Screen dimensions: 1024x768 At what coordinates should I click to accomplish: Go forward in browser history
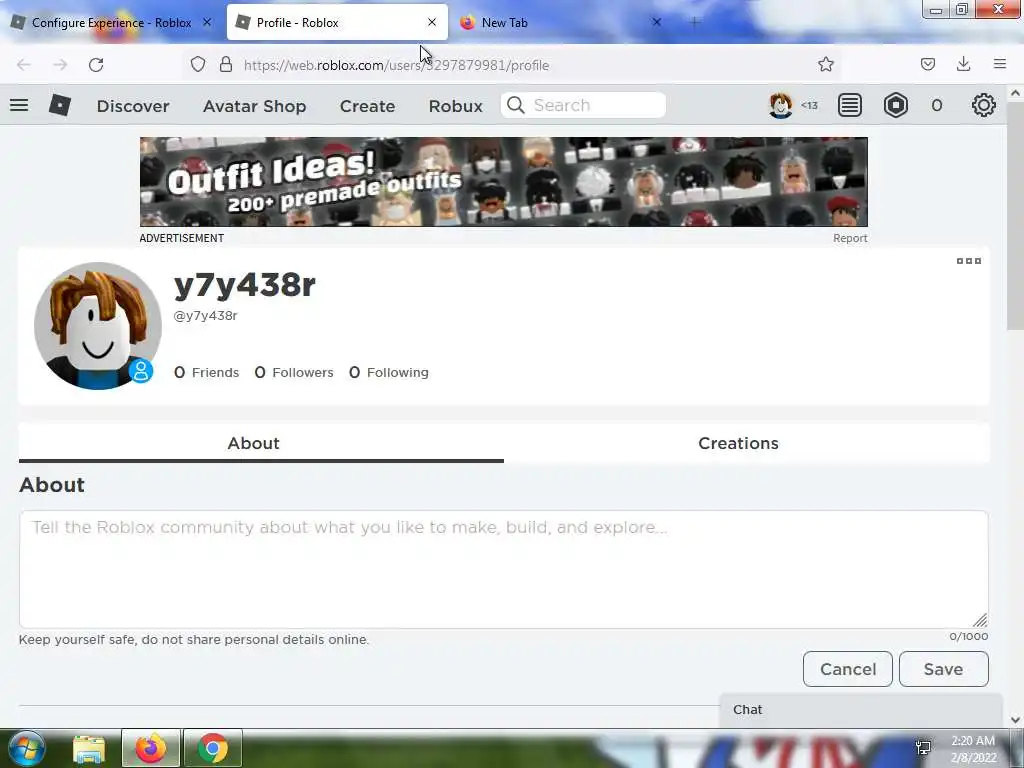click(60, 65)
